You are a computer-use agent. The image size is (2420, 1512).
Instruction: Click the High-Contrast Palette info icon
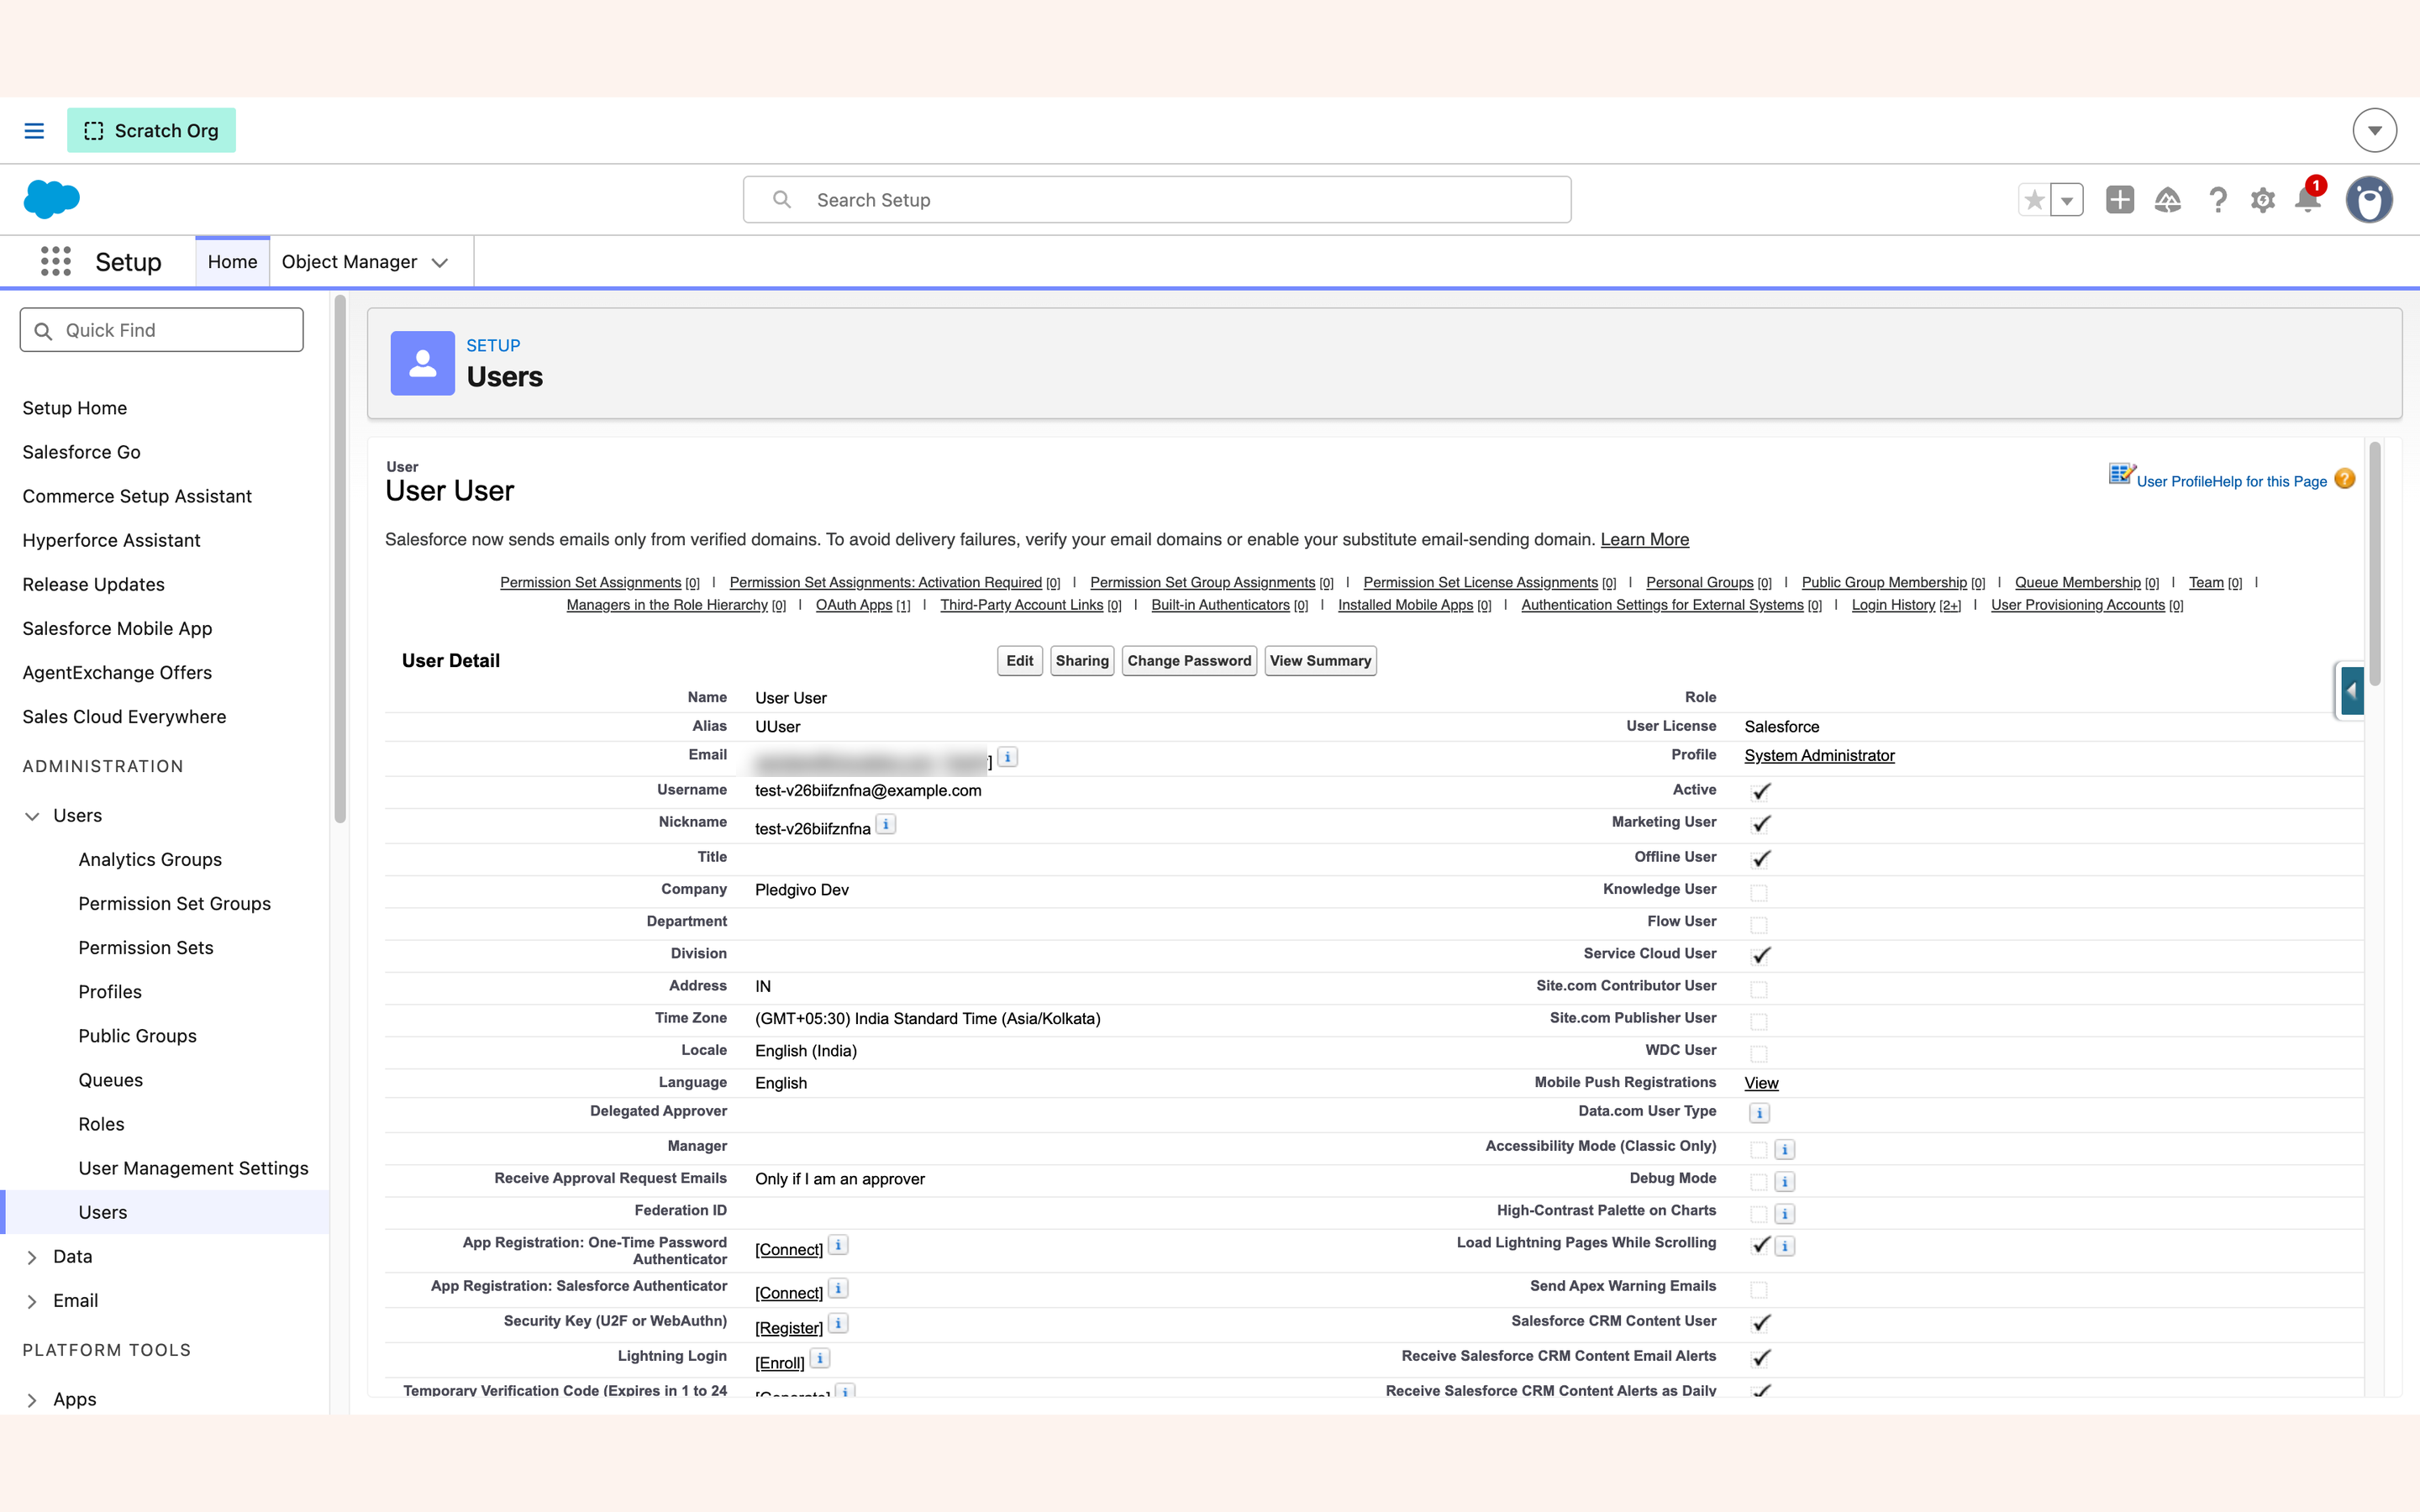pos(1785,1214)
